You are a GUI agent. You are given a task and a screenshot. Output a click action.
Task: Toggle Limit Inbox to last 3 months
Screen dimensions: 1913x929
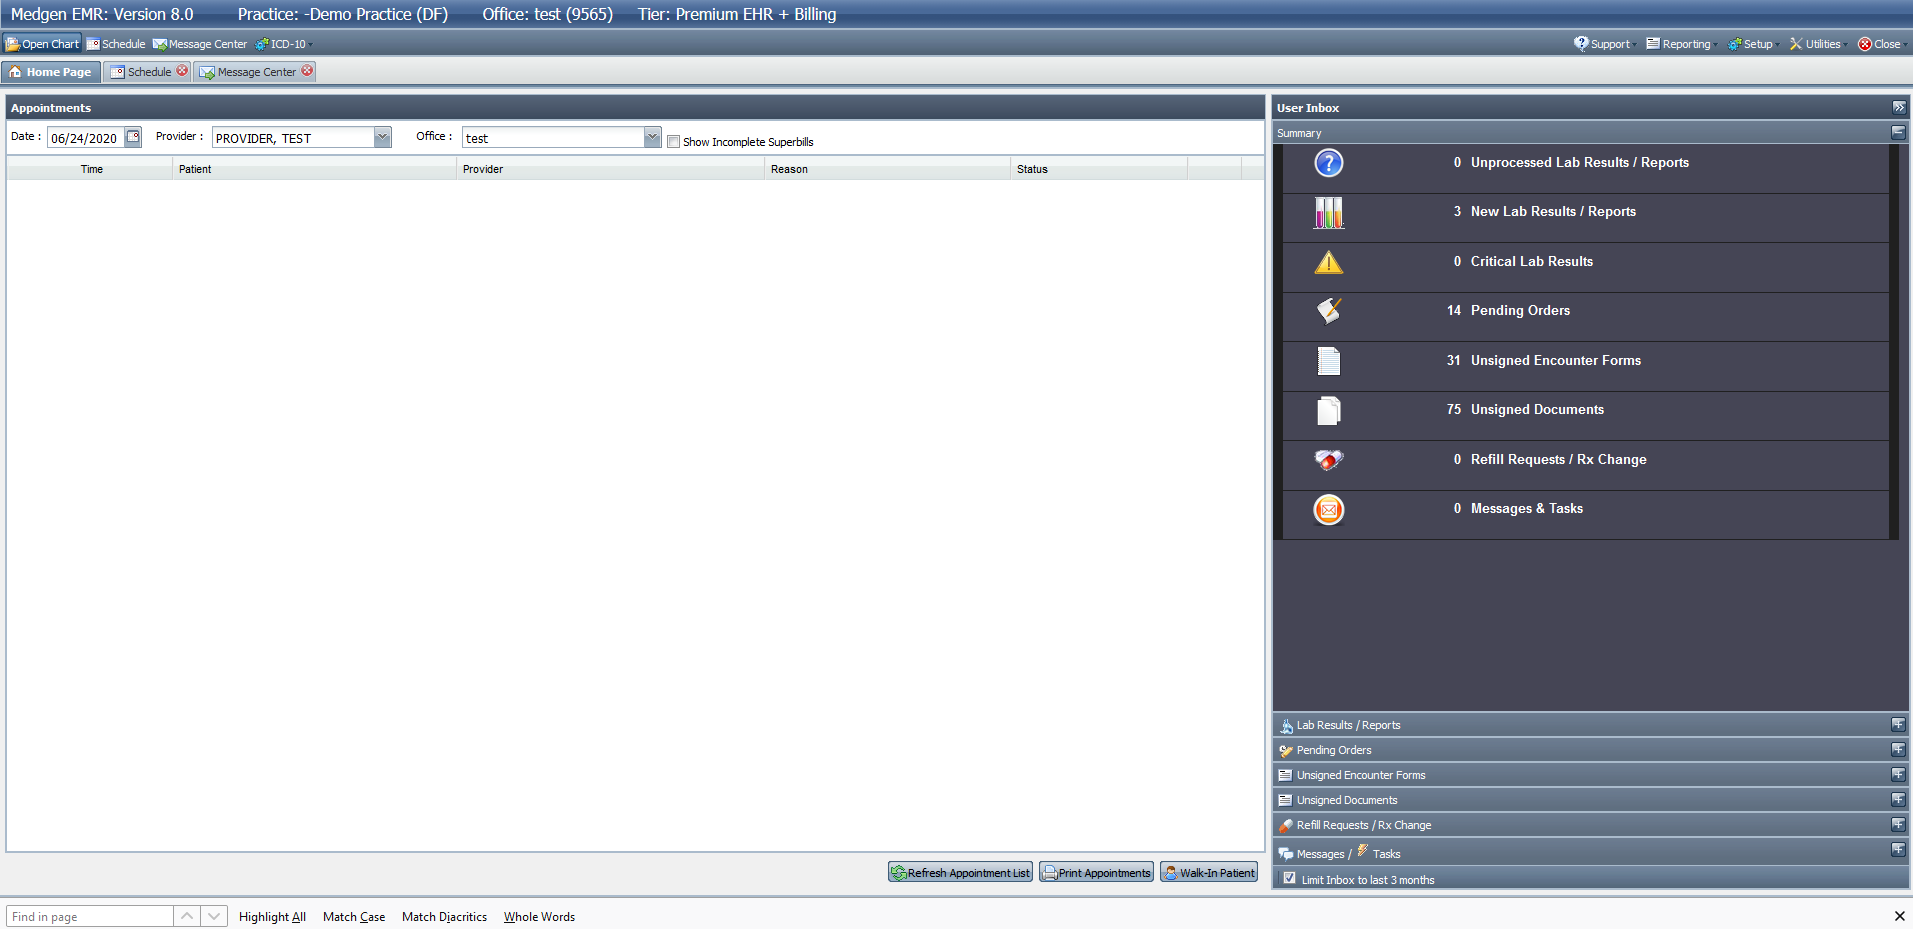(x=1290, y=879)
